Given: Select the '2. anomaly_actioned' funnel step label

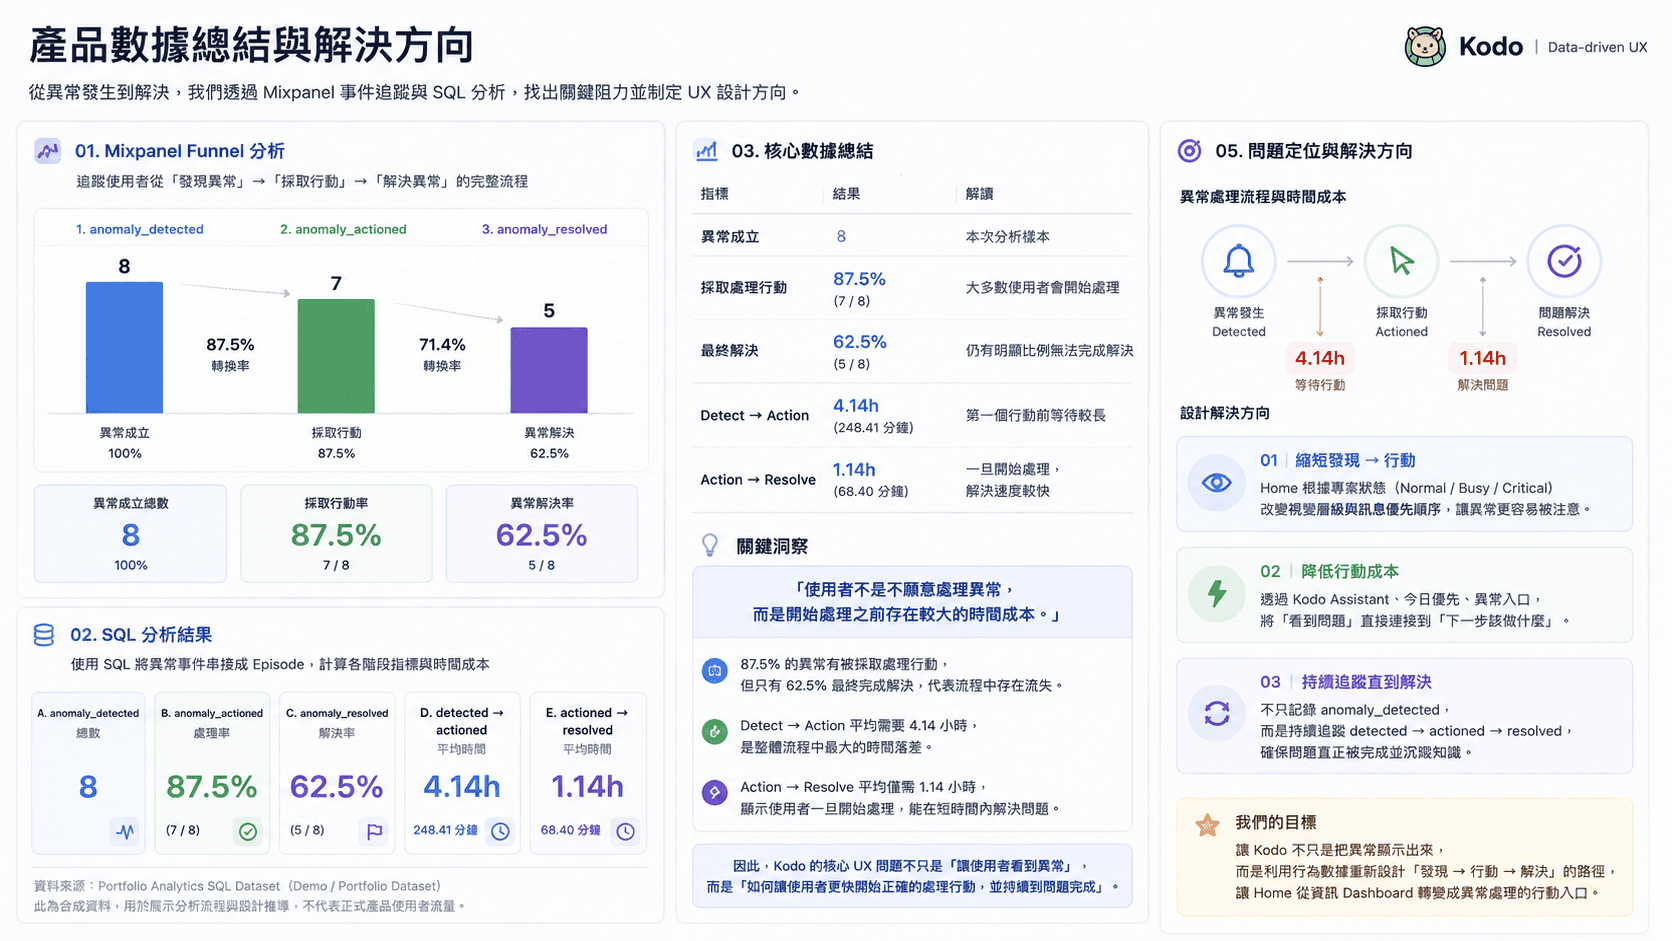Looking at the screenshot, I should (x=343, y=229).
